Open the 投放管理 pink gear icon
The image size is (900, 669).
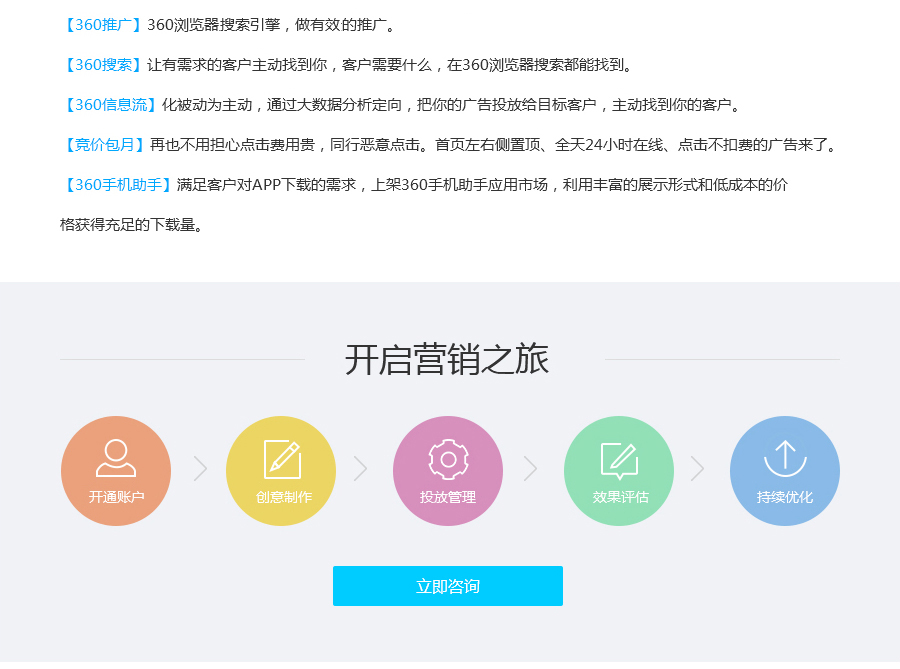click(x=448, y=470)
